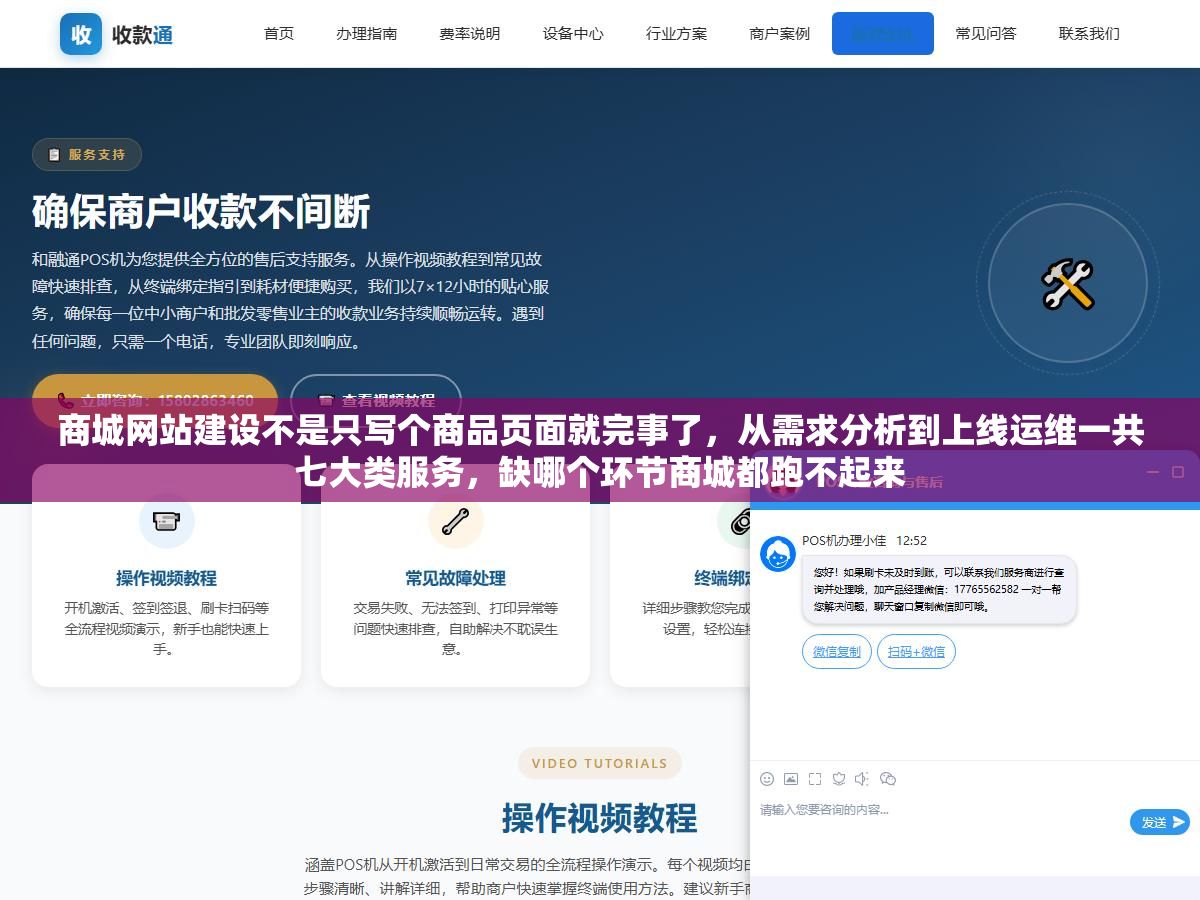Click the rate service icon in chat

pyautogui.click(x=839, y=778)
